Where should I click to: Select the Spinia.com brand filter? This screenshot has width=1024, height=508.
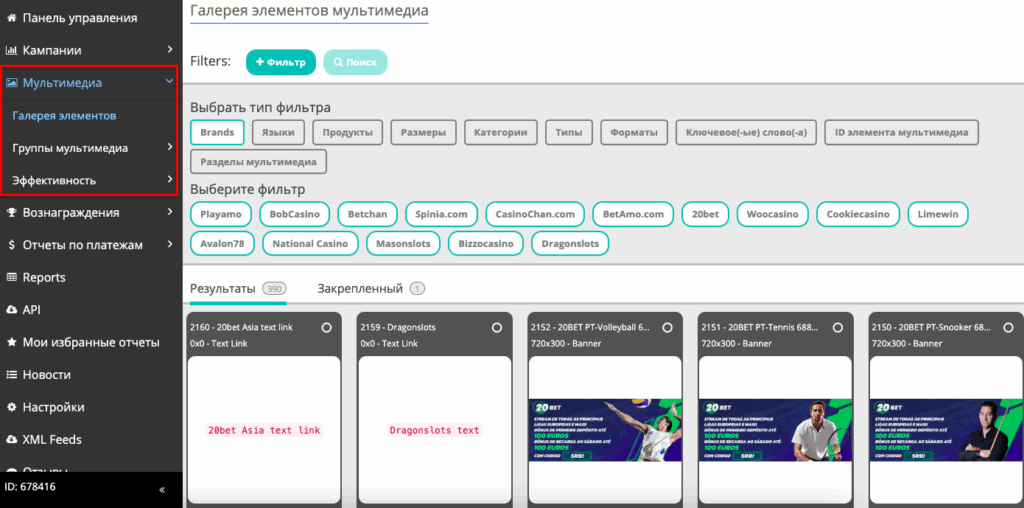tap(441, 214)
